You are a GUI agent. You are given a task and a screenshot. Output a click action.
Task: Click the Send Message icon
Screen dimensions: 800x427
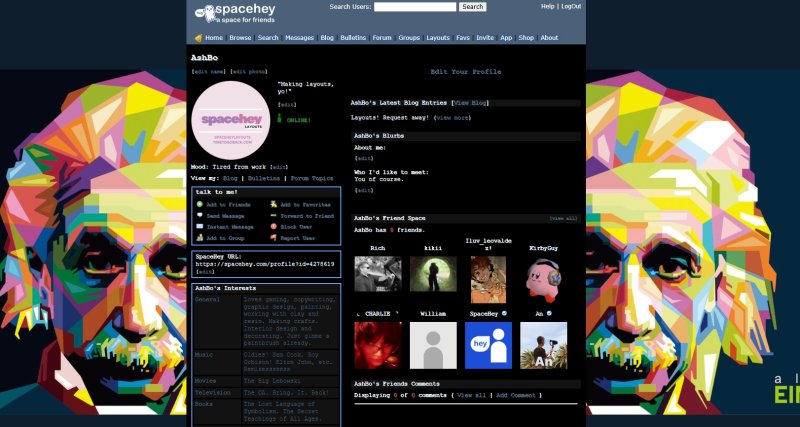pos(200,215)
